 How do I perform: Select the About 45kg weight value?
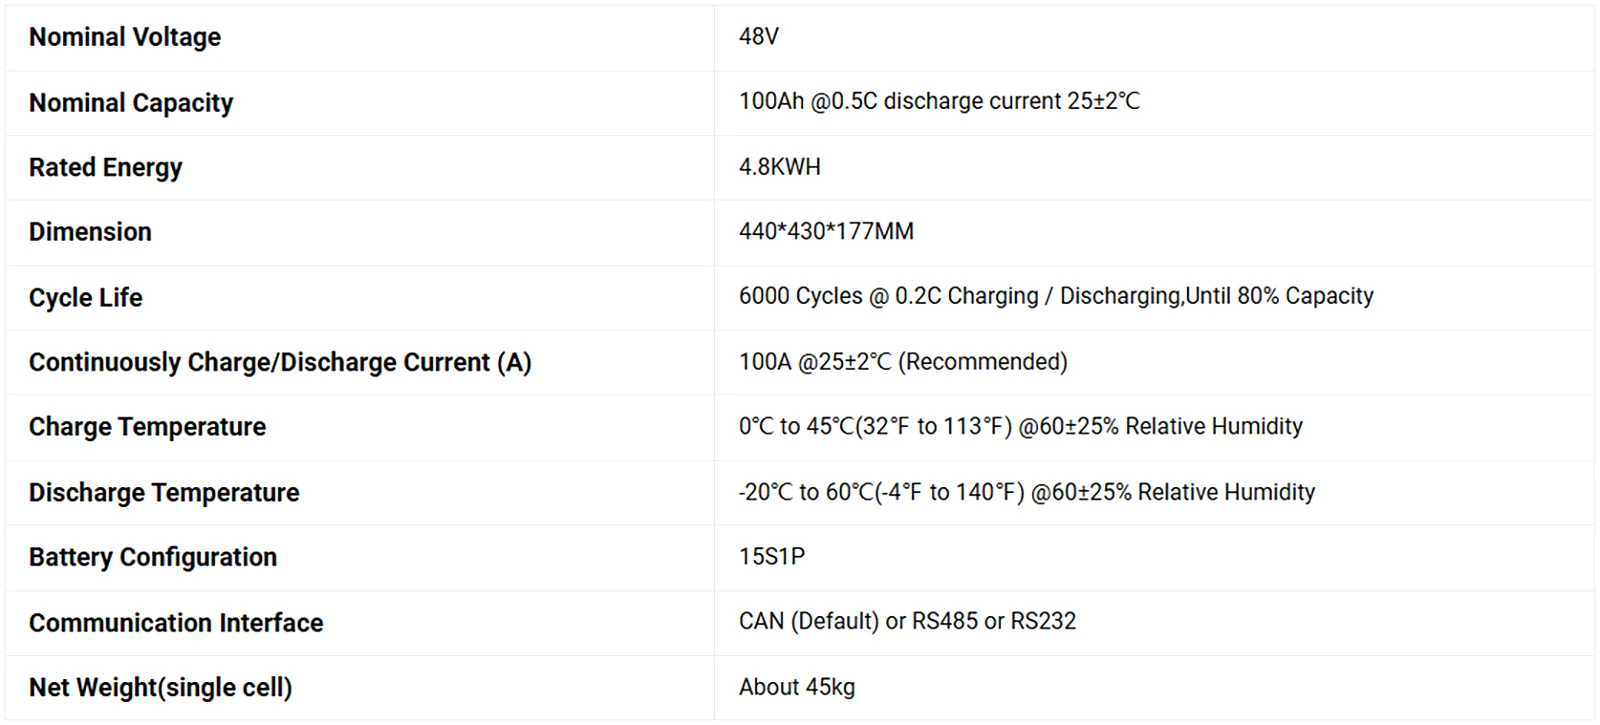[797, 687]
